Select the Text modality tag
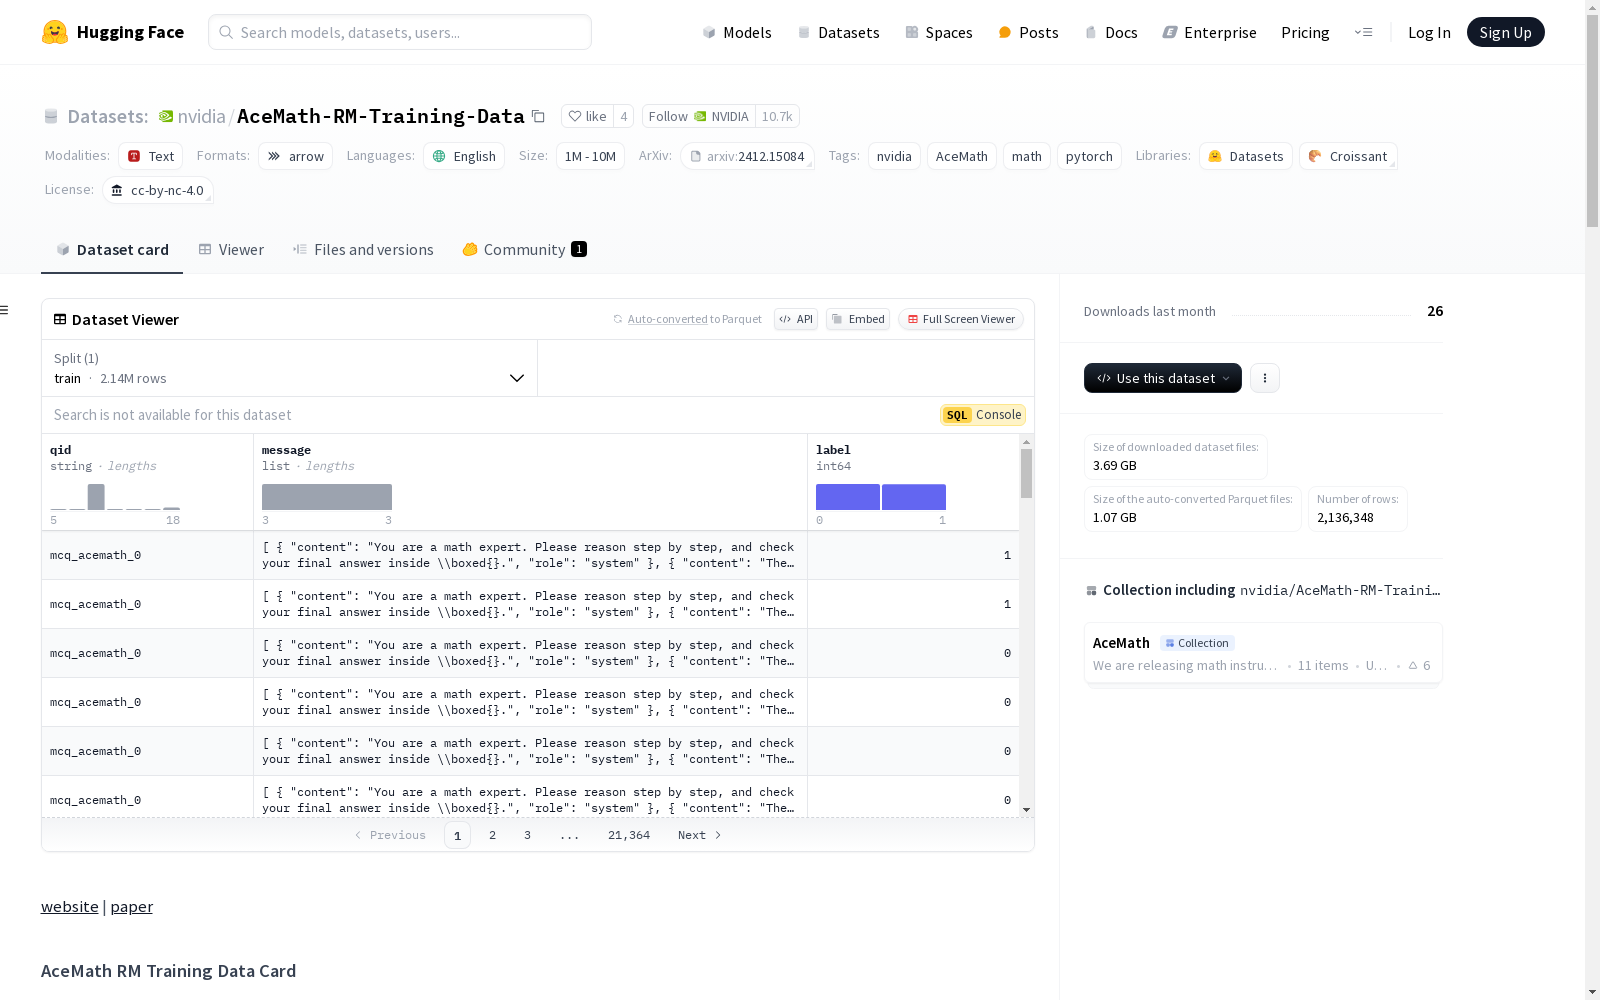This screenshot has height=1000, width=1600. 150,156
